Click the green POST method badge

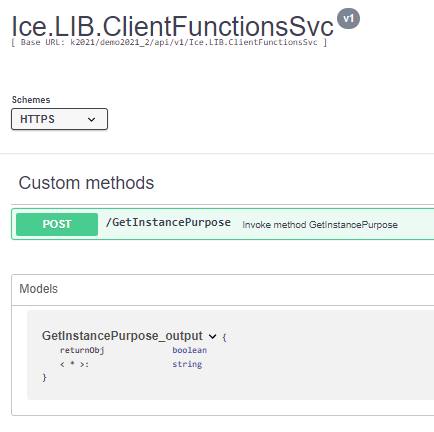click(x=57, y=224)
